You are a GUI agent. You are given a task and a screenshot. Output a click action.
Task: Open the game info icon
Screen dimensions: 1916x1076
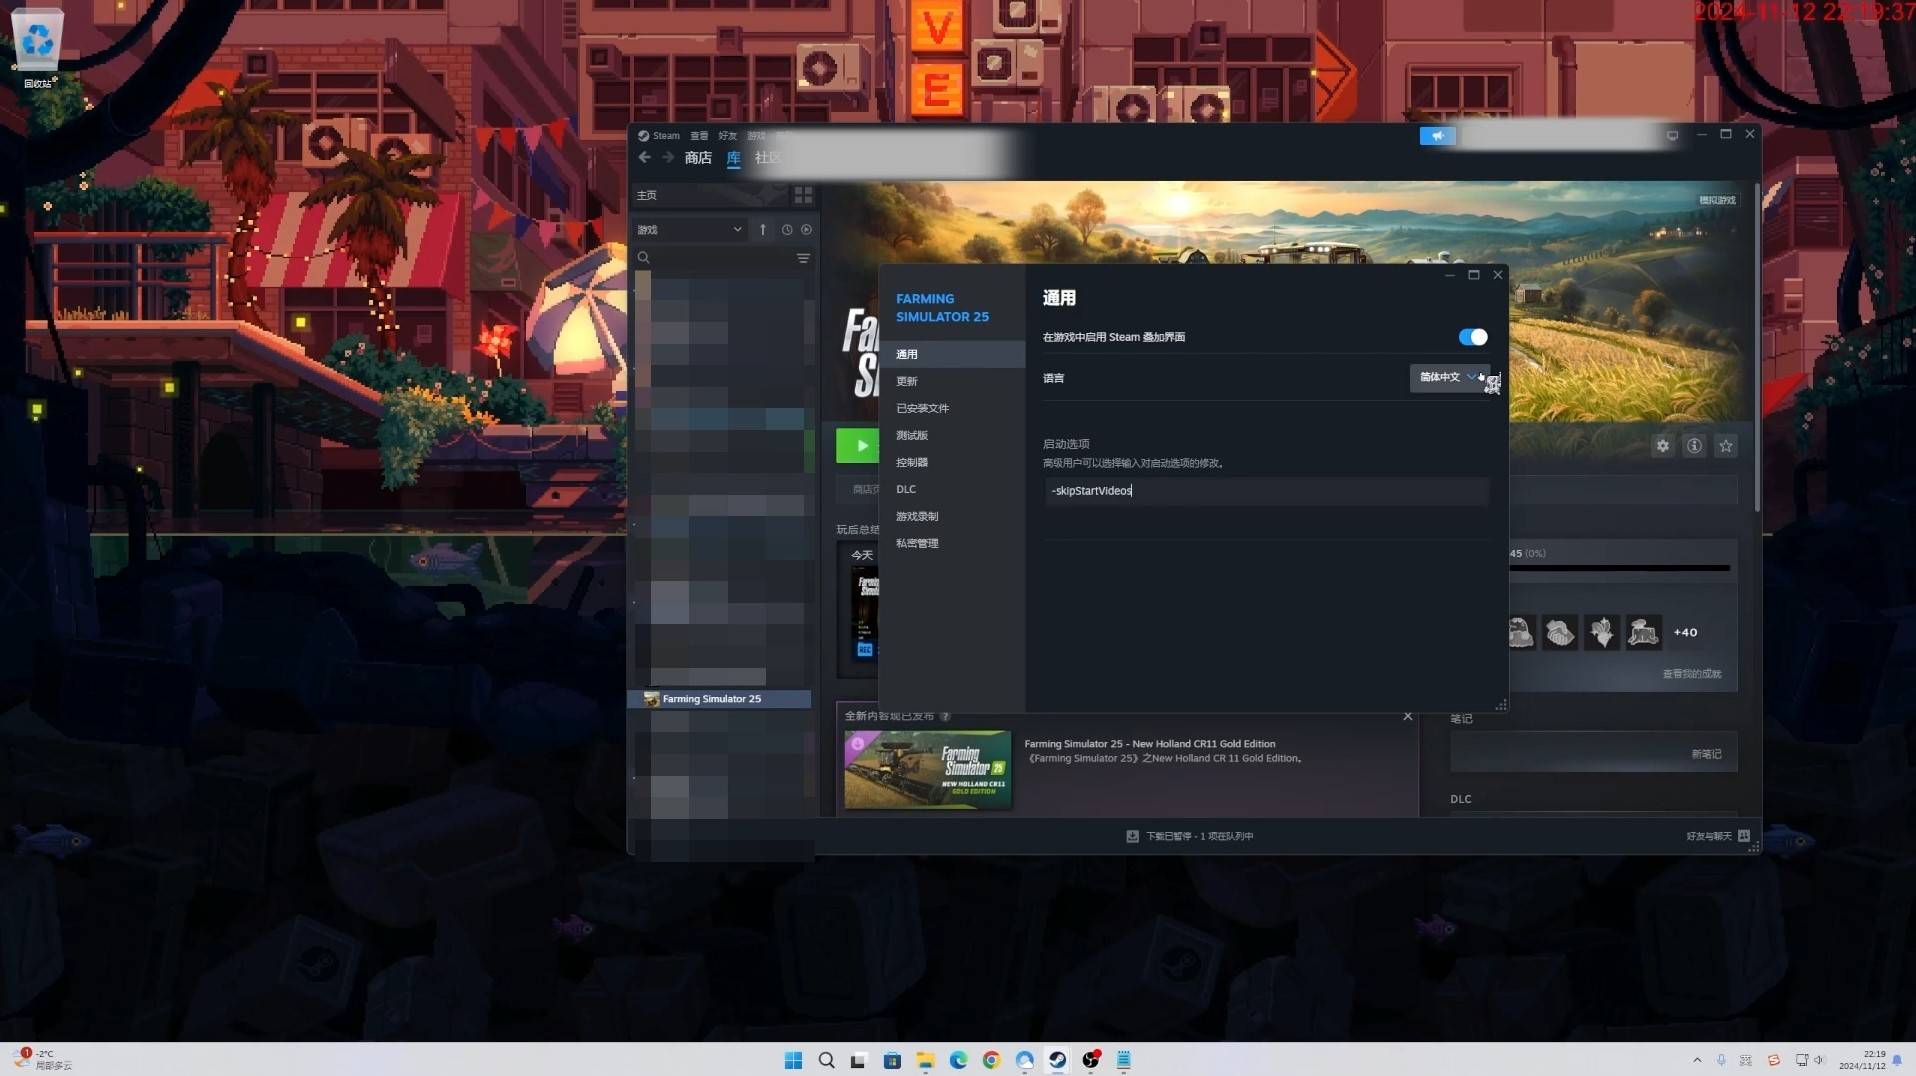click(x=1694, y=446)
